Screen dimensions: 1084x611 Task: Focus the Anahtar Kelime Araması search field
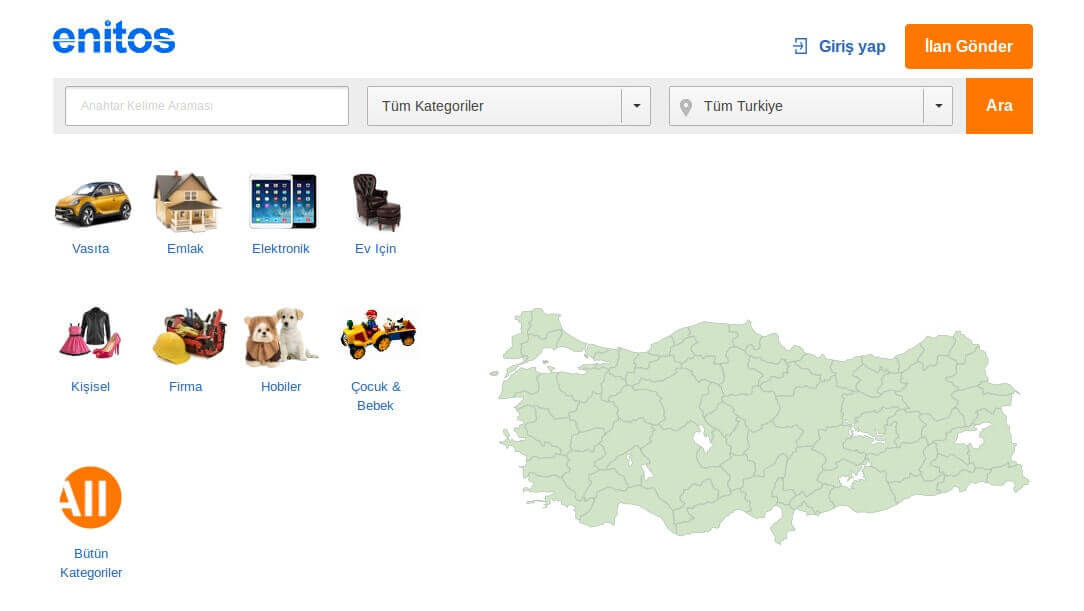click(207, 106)
